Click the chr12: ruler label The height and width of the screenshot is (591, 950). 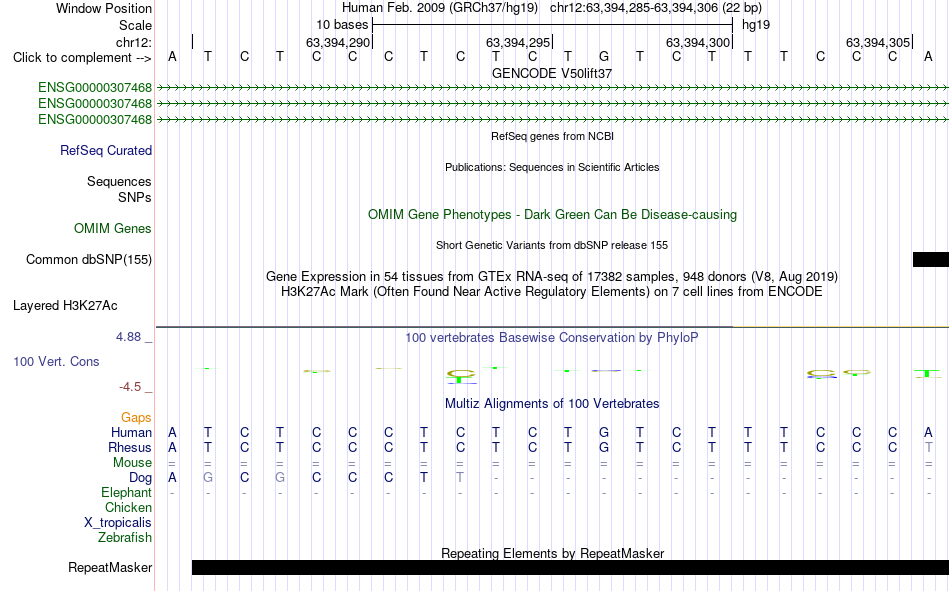(133, 42)
